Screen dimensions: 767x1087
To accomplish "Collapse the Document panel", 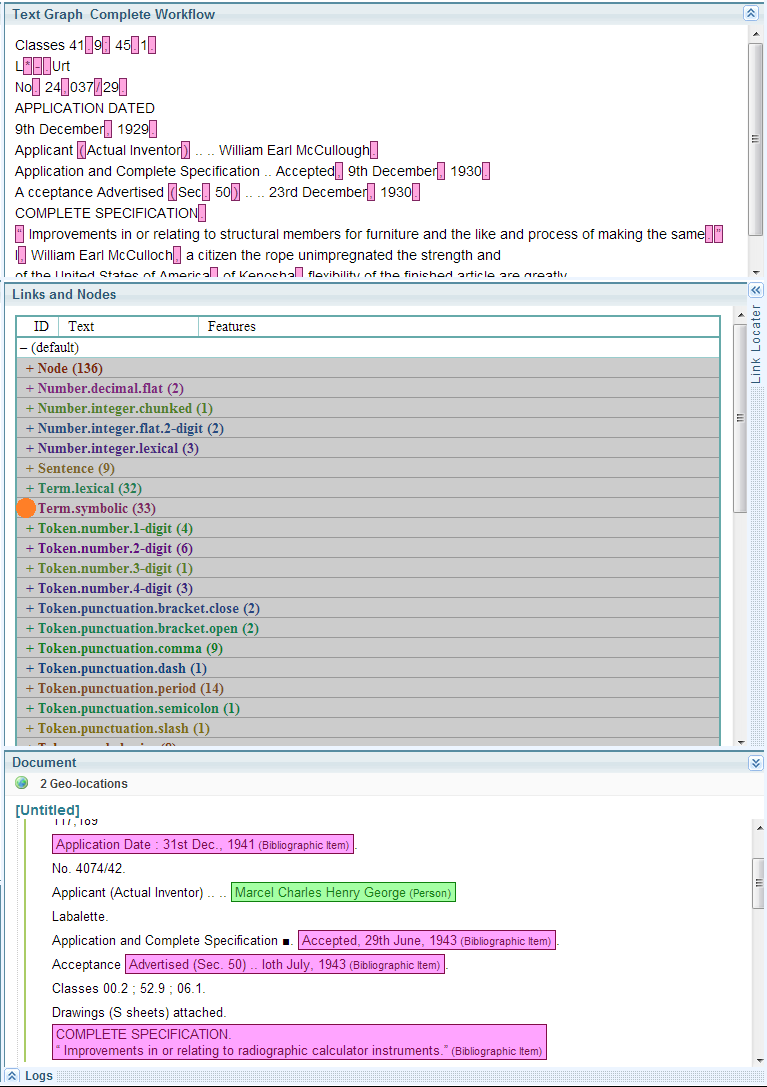I will (756, 763).
